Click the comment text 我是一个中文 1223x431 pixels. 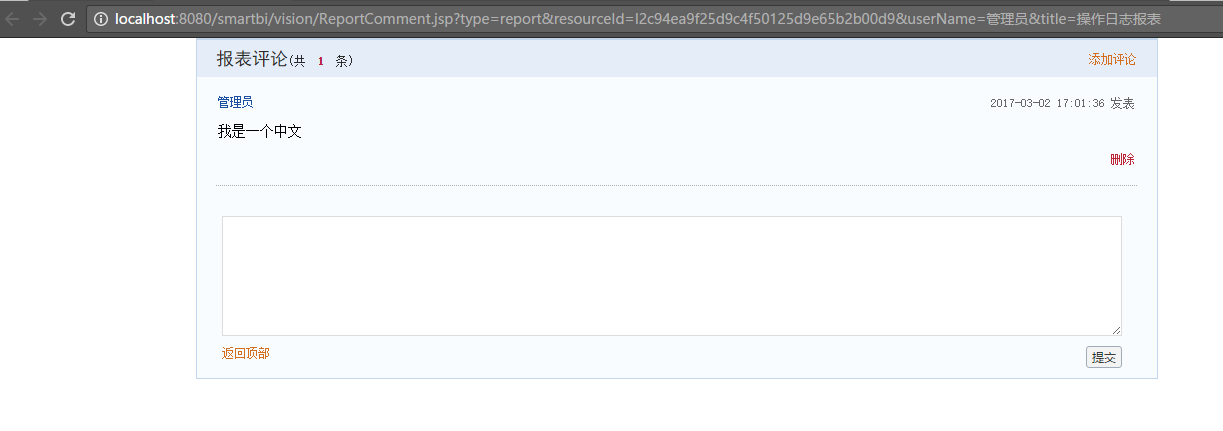point(260,131)
